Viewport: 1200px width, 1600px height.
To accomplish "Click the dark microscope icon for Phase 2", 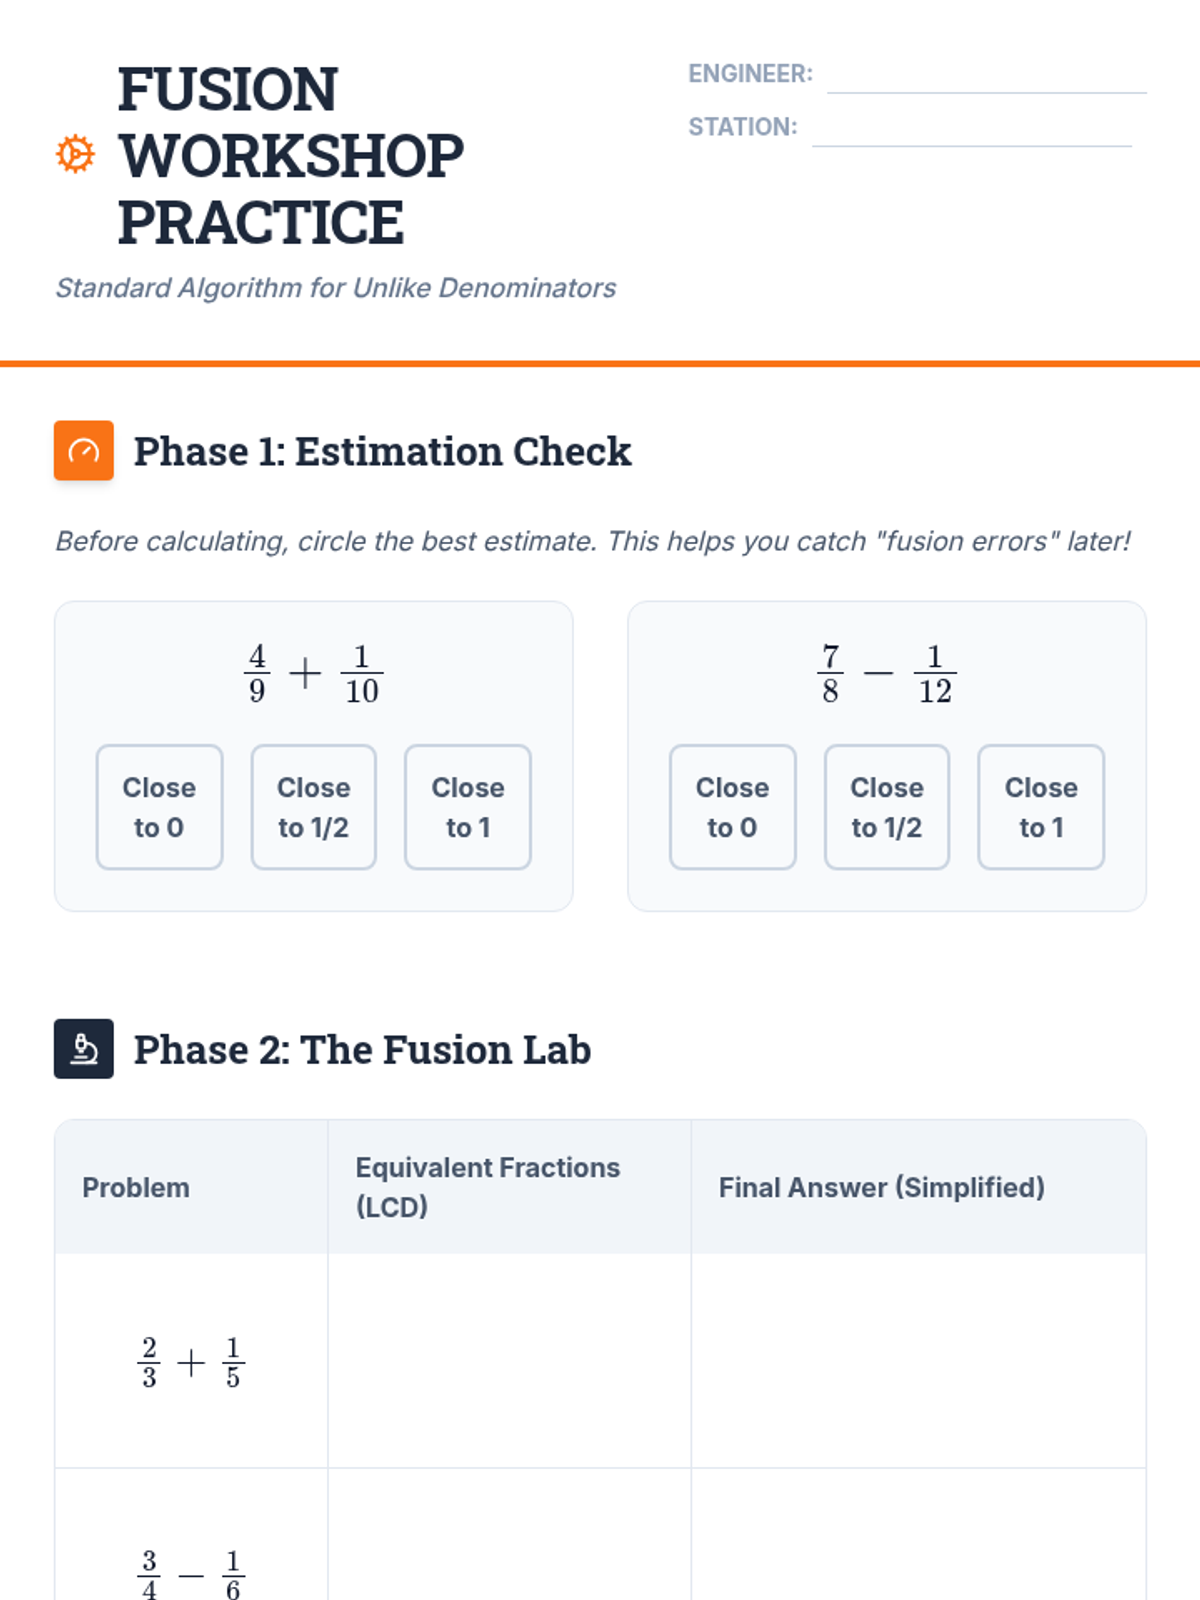I will tap(84, 1049).
